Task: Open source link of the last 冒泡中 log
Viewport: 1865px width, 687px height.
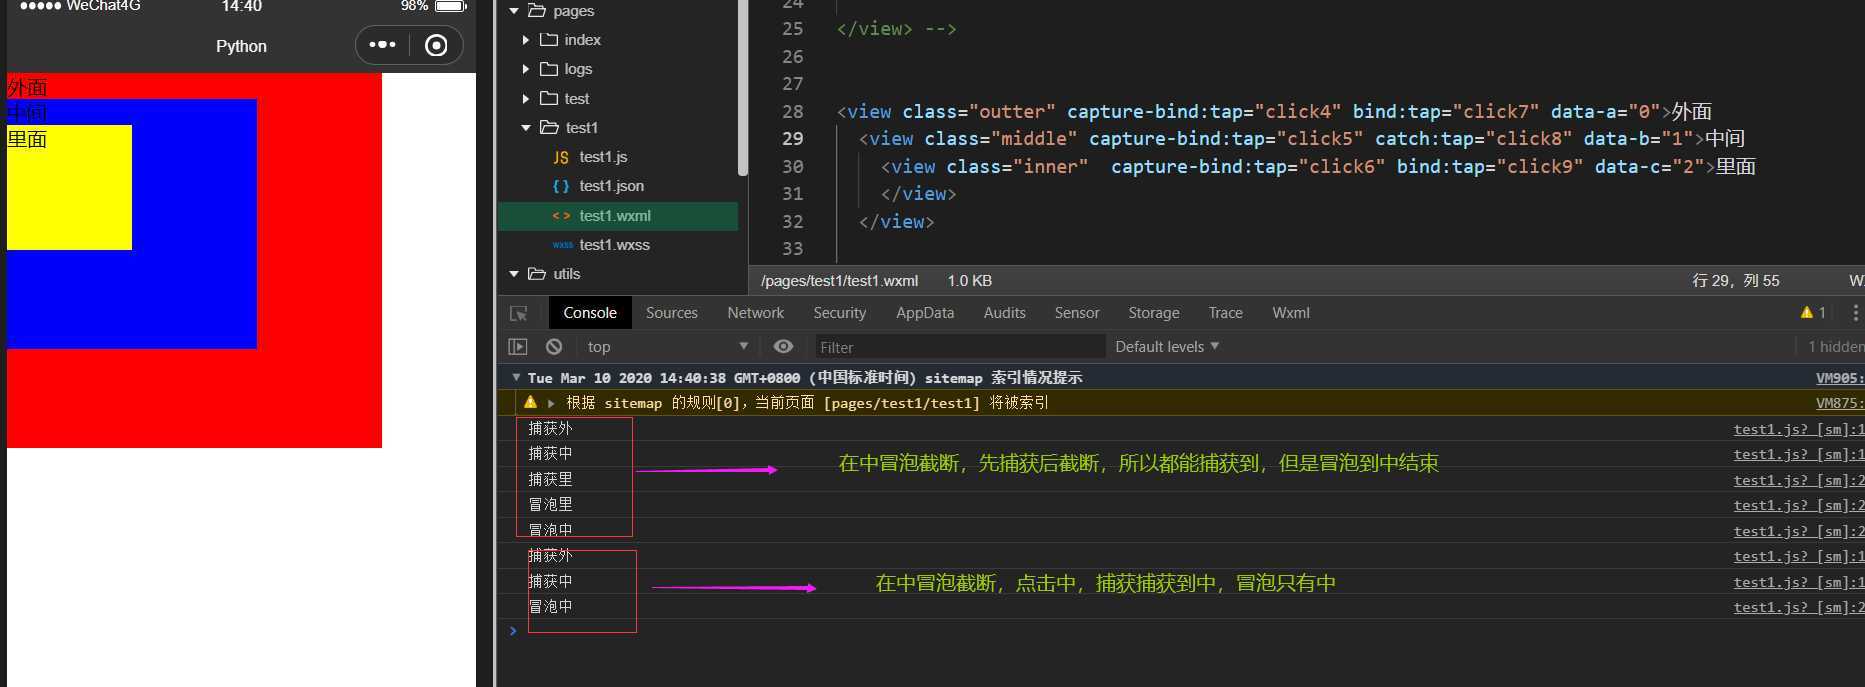Action: (x=1798, y=607)
